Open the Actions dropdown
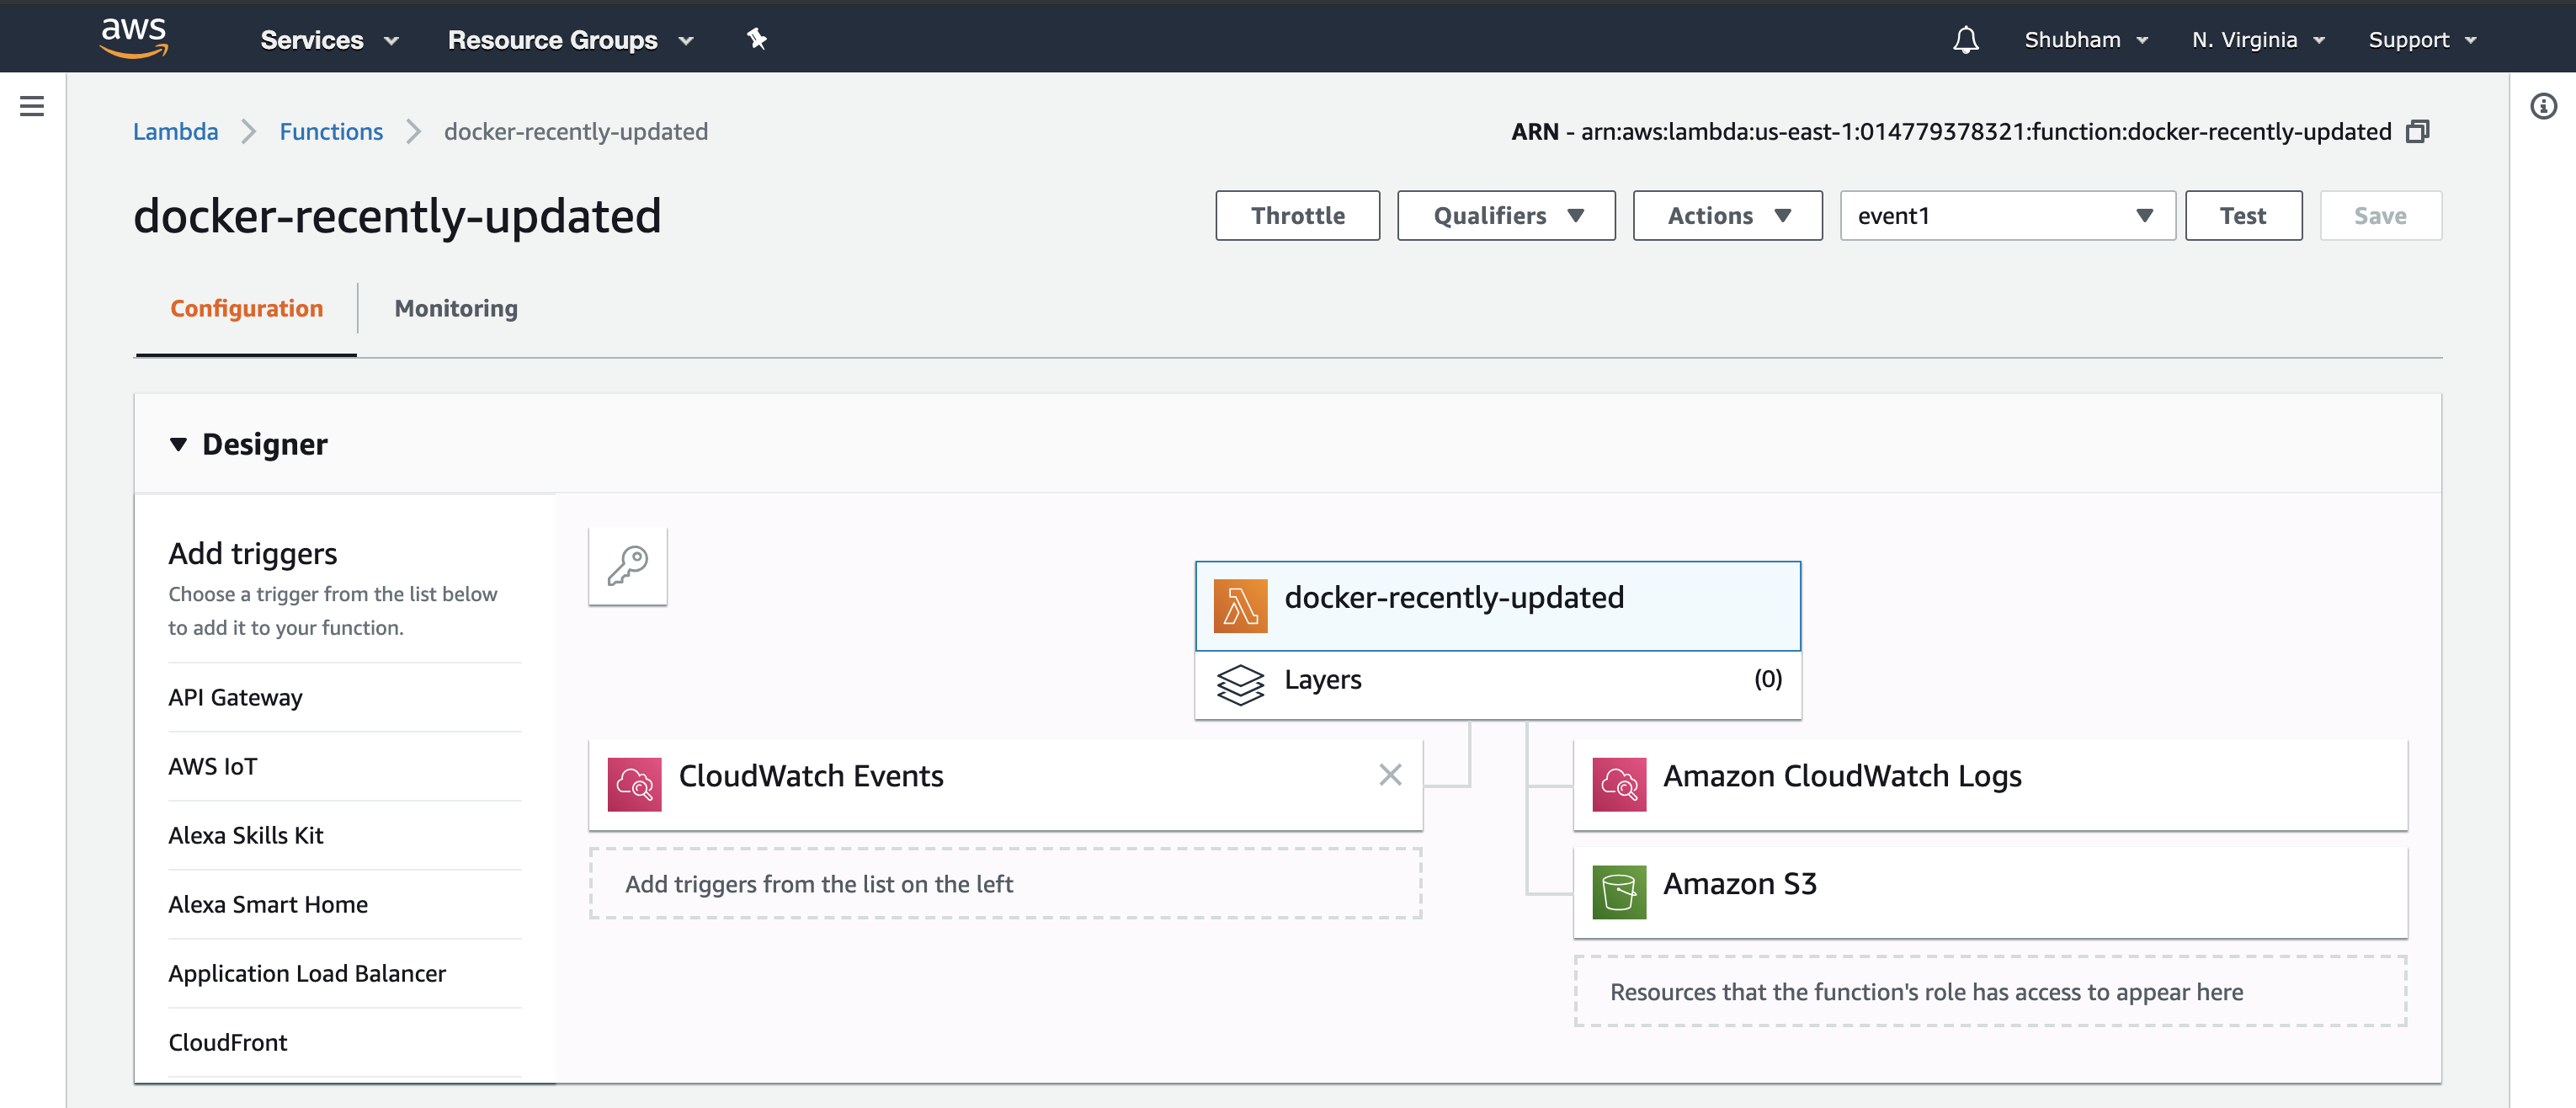The width and height of the screenshot is (2576, 1108). pyautogui.click(x=1727, y=216)
